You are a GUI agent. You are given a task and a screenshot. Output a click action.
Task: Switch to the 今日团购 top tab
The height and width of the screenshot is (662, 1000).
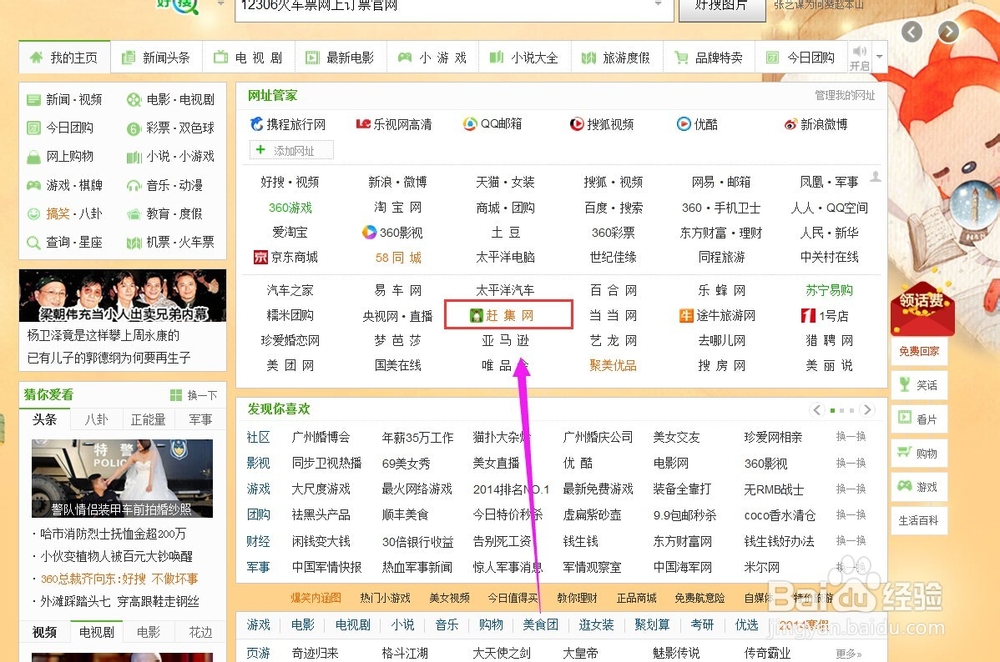click(800, 57)
